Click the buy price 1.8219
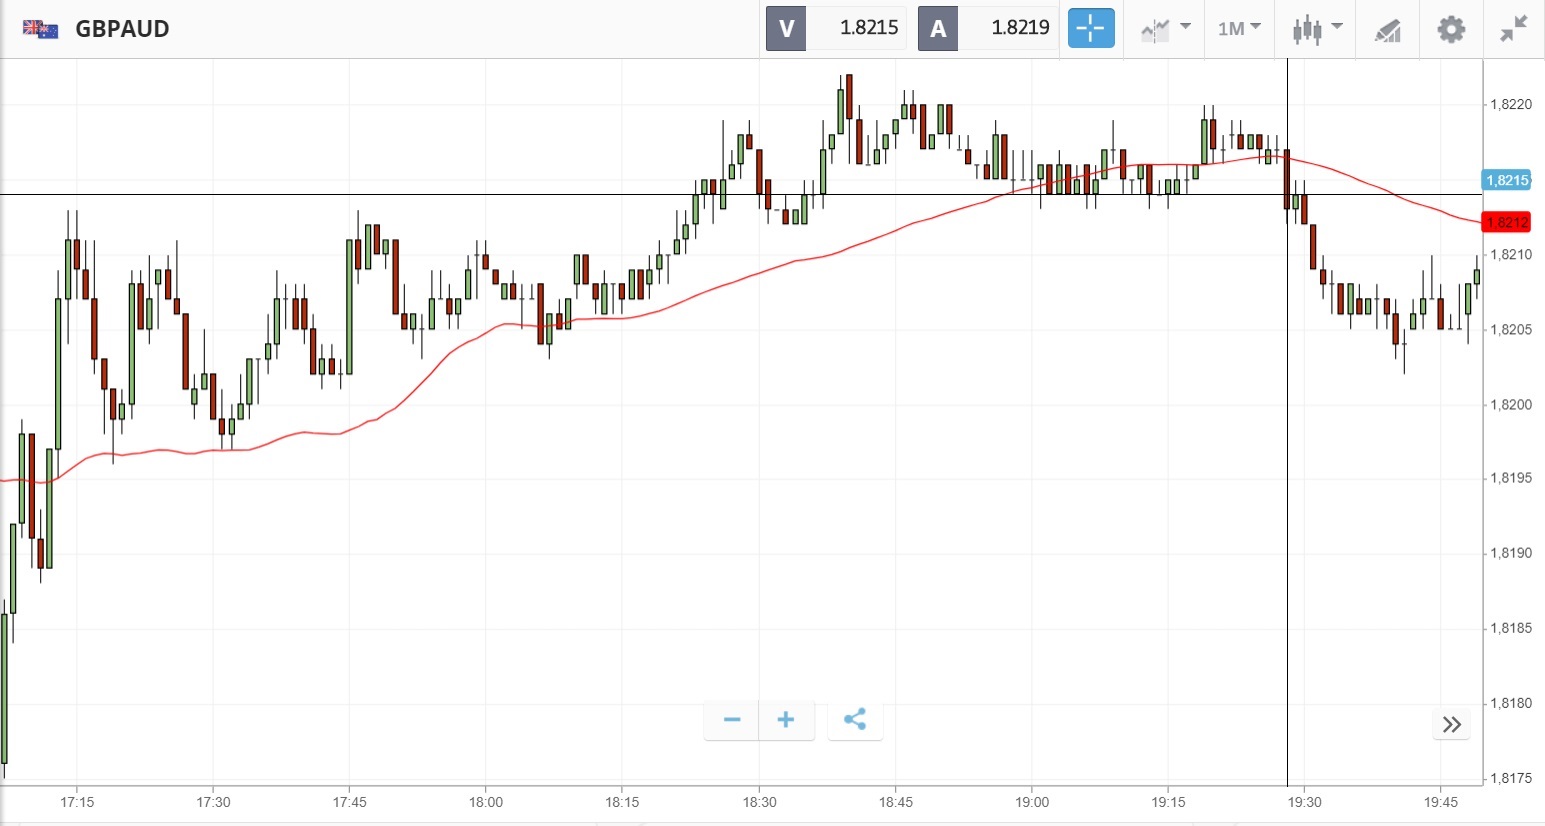This screenshot has width=1545, height=826. pyautogui.click(x=1020, y=28)
